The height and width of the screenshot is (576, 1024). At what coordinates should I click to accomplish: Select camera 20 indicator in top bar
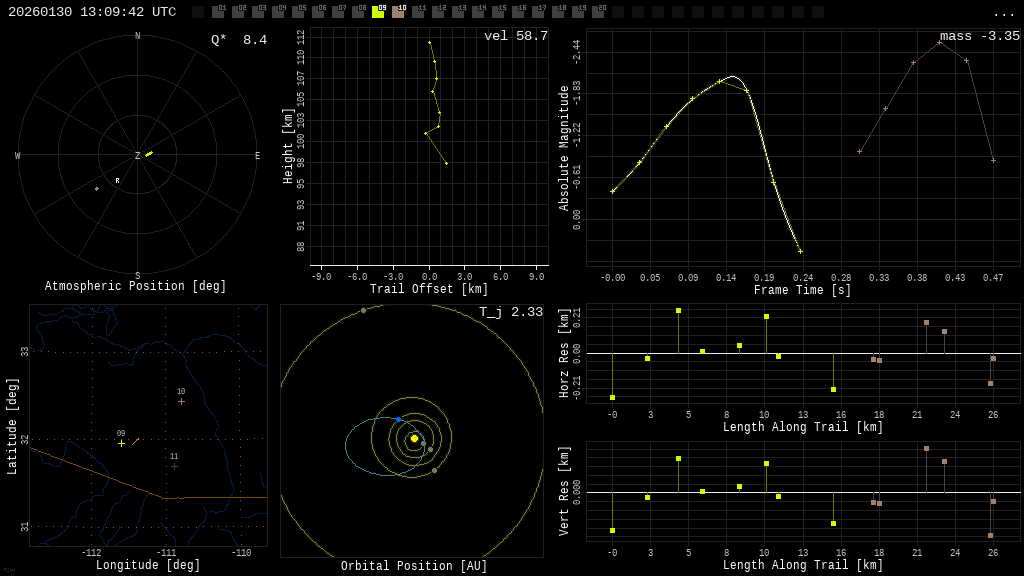pos(598,12)
